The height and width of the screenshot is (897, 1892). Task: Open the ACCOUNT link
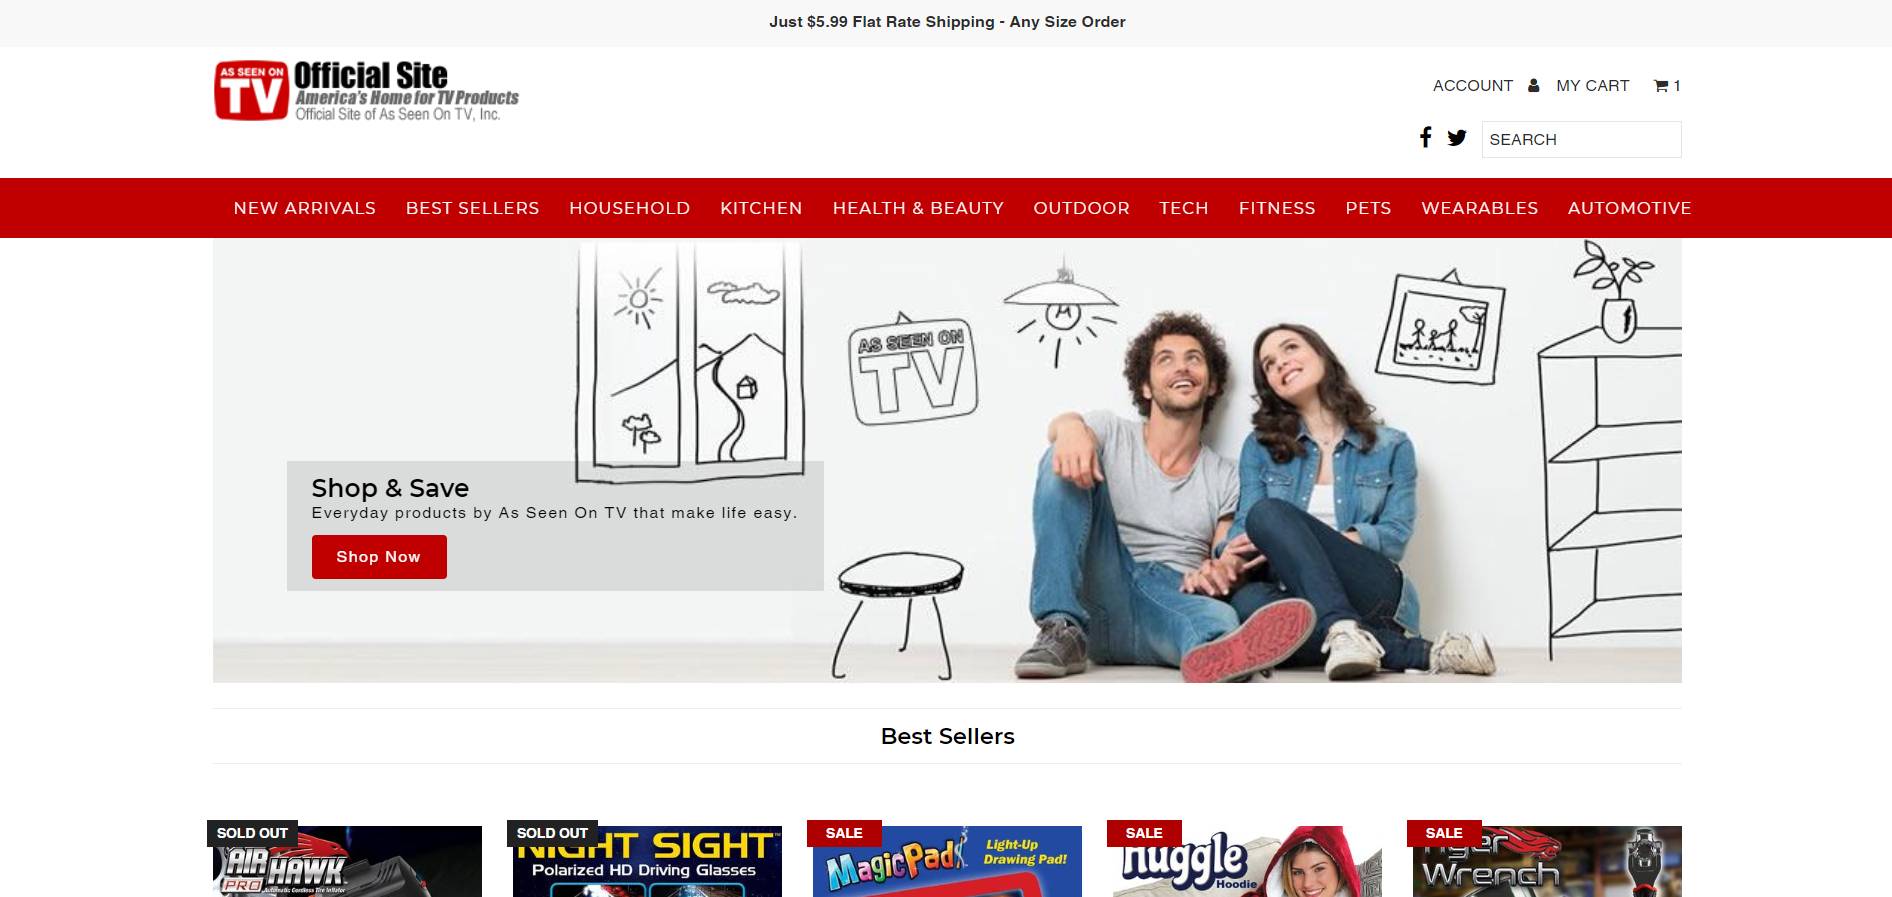coord(1472,86)
